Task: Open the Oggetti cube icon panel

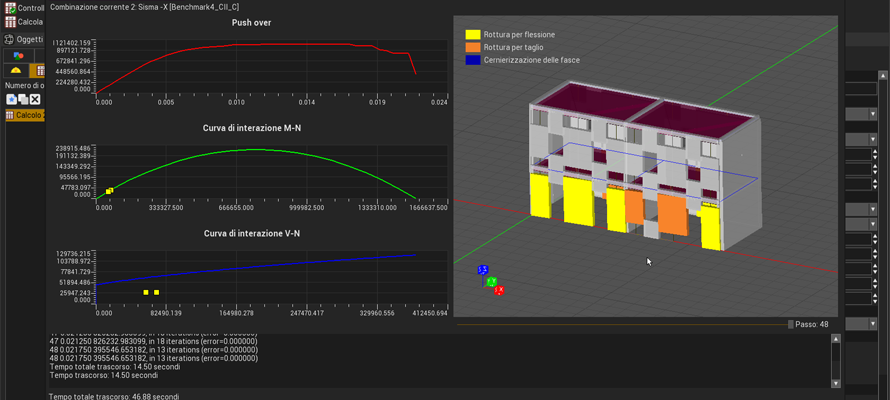Action: pyautogui.click(x=9, y=39)
